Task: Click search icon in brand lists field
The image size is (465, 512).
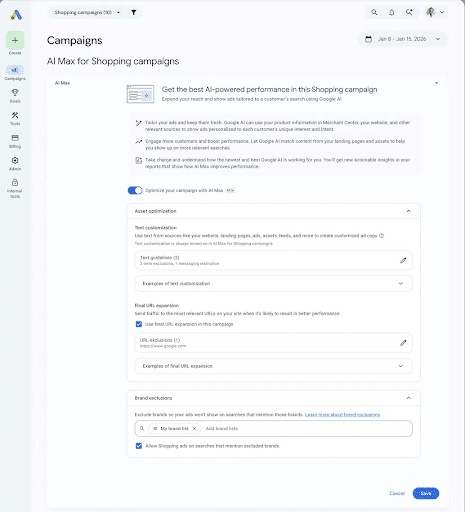Action: [x=142, y=428]
